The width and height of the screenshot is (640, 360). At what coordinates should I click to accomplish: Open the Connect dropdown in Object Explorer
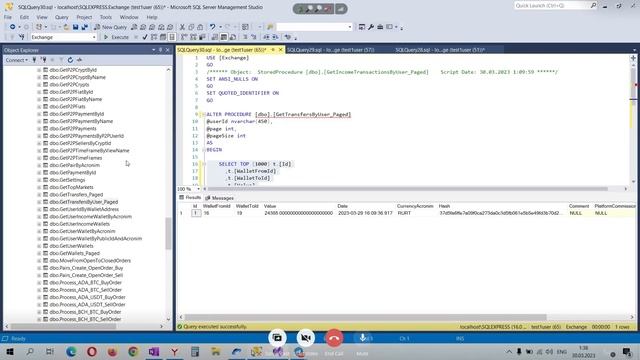17,60
